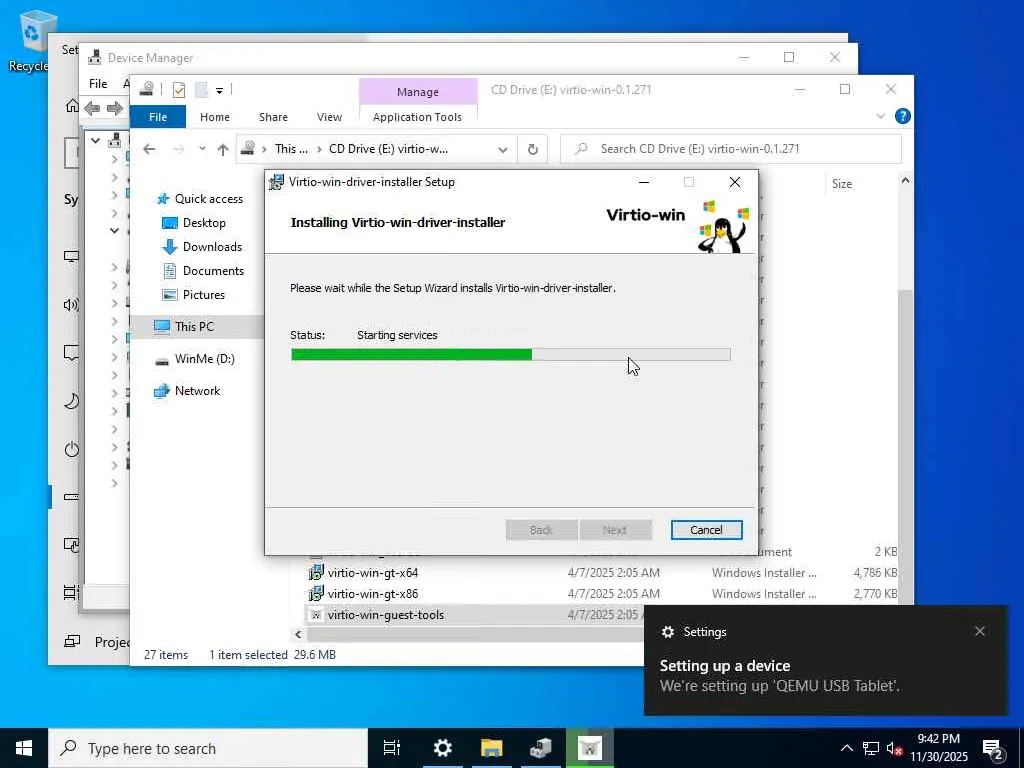This screenshot has width=1024, height=768.
Task: Click the New folder quick access icon
Action: pos(201,90)
